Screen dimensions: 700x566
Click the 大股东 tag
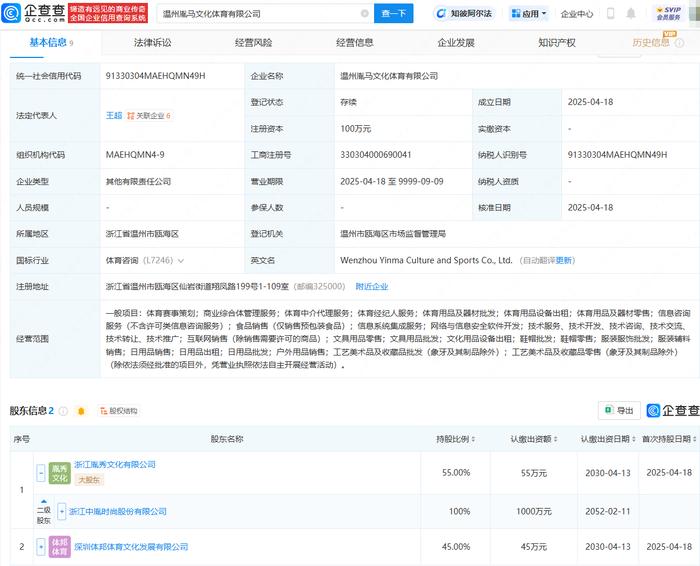[x=89, y=480]
